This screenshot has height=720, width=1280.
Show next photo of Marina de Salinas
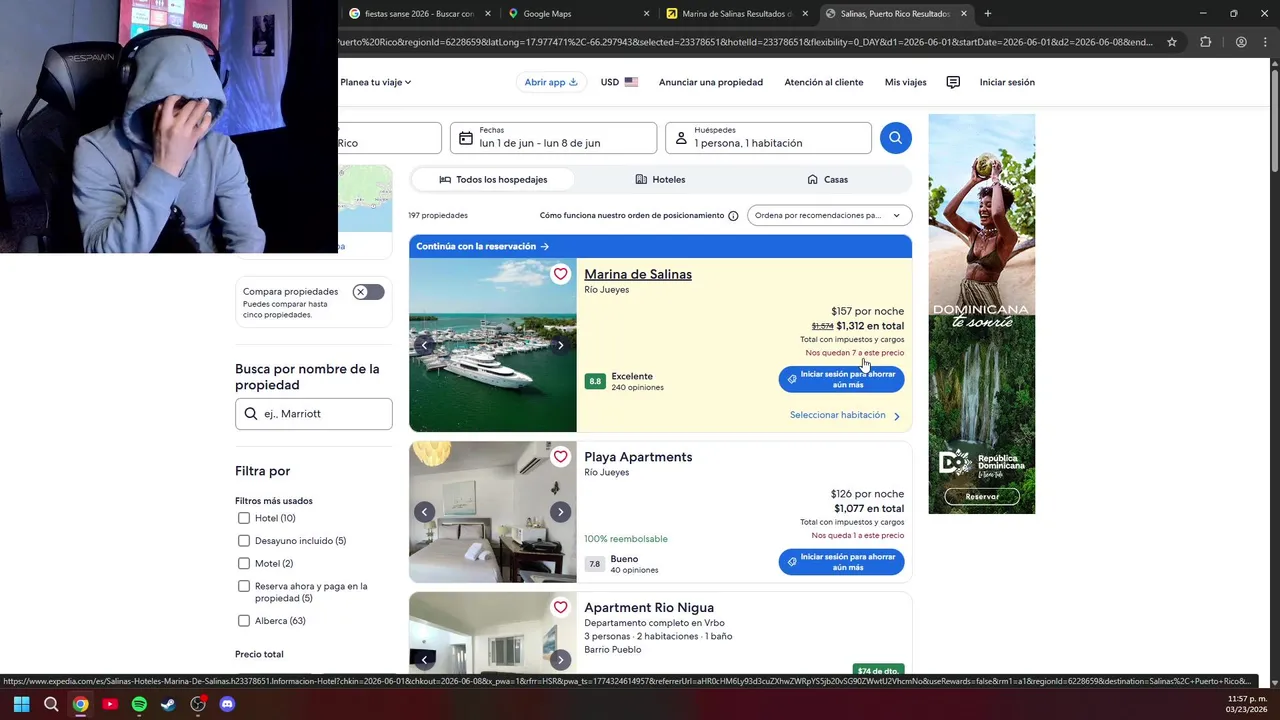[560, 345]
